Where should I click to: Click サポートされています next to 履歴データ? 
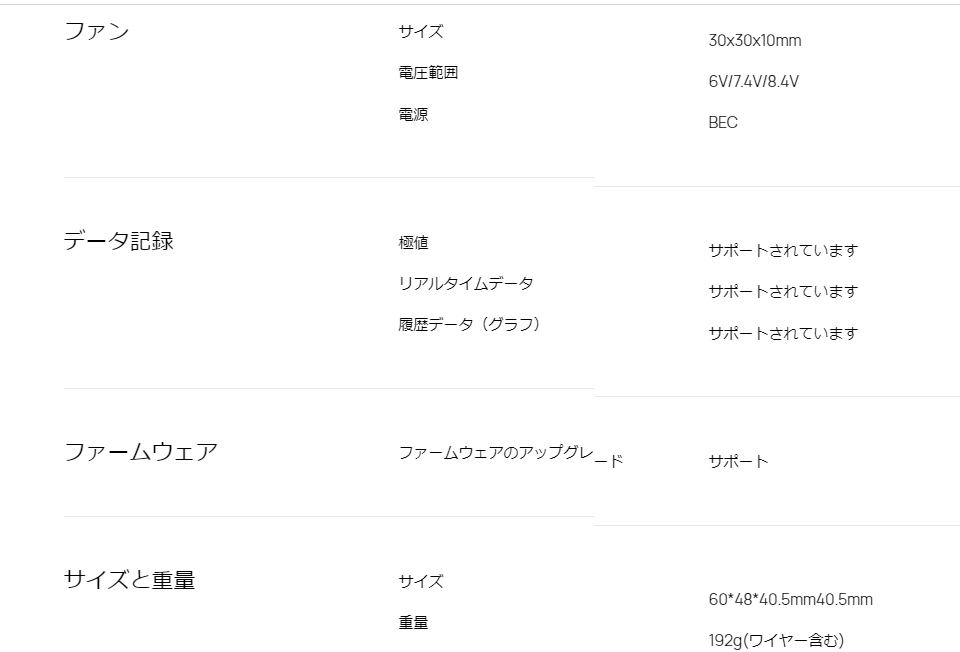click(783, 334)
